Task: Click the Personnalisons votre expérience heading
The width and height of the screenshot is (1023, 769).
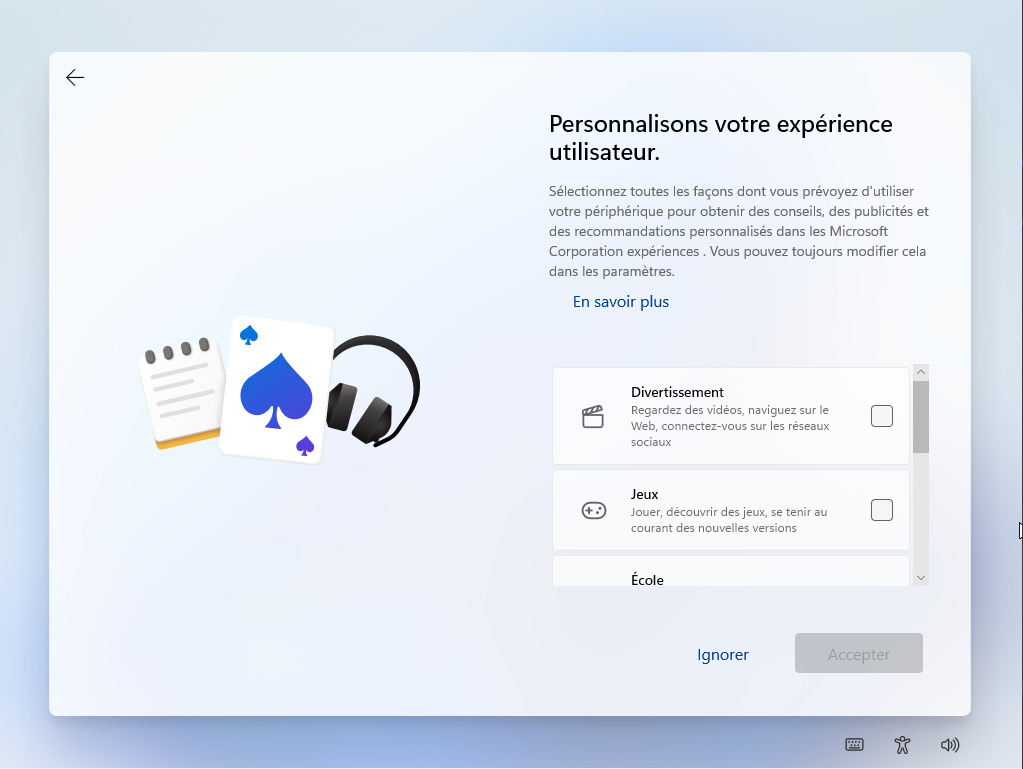Action: (x=720, y=138)
